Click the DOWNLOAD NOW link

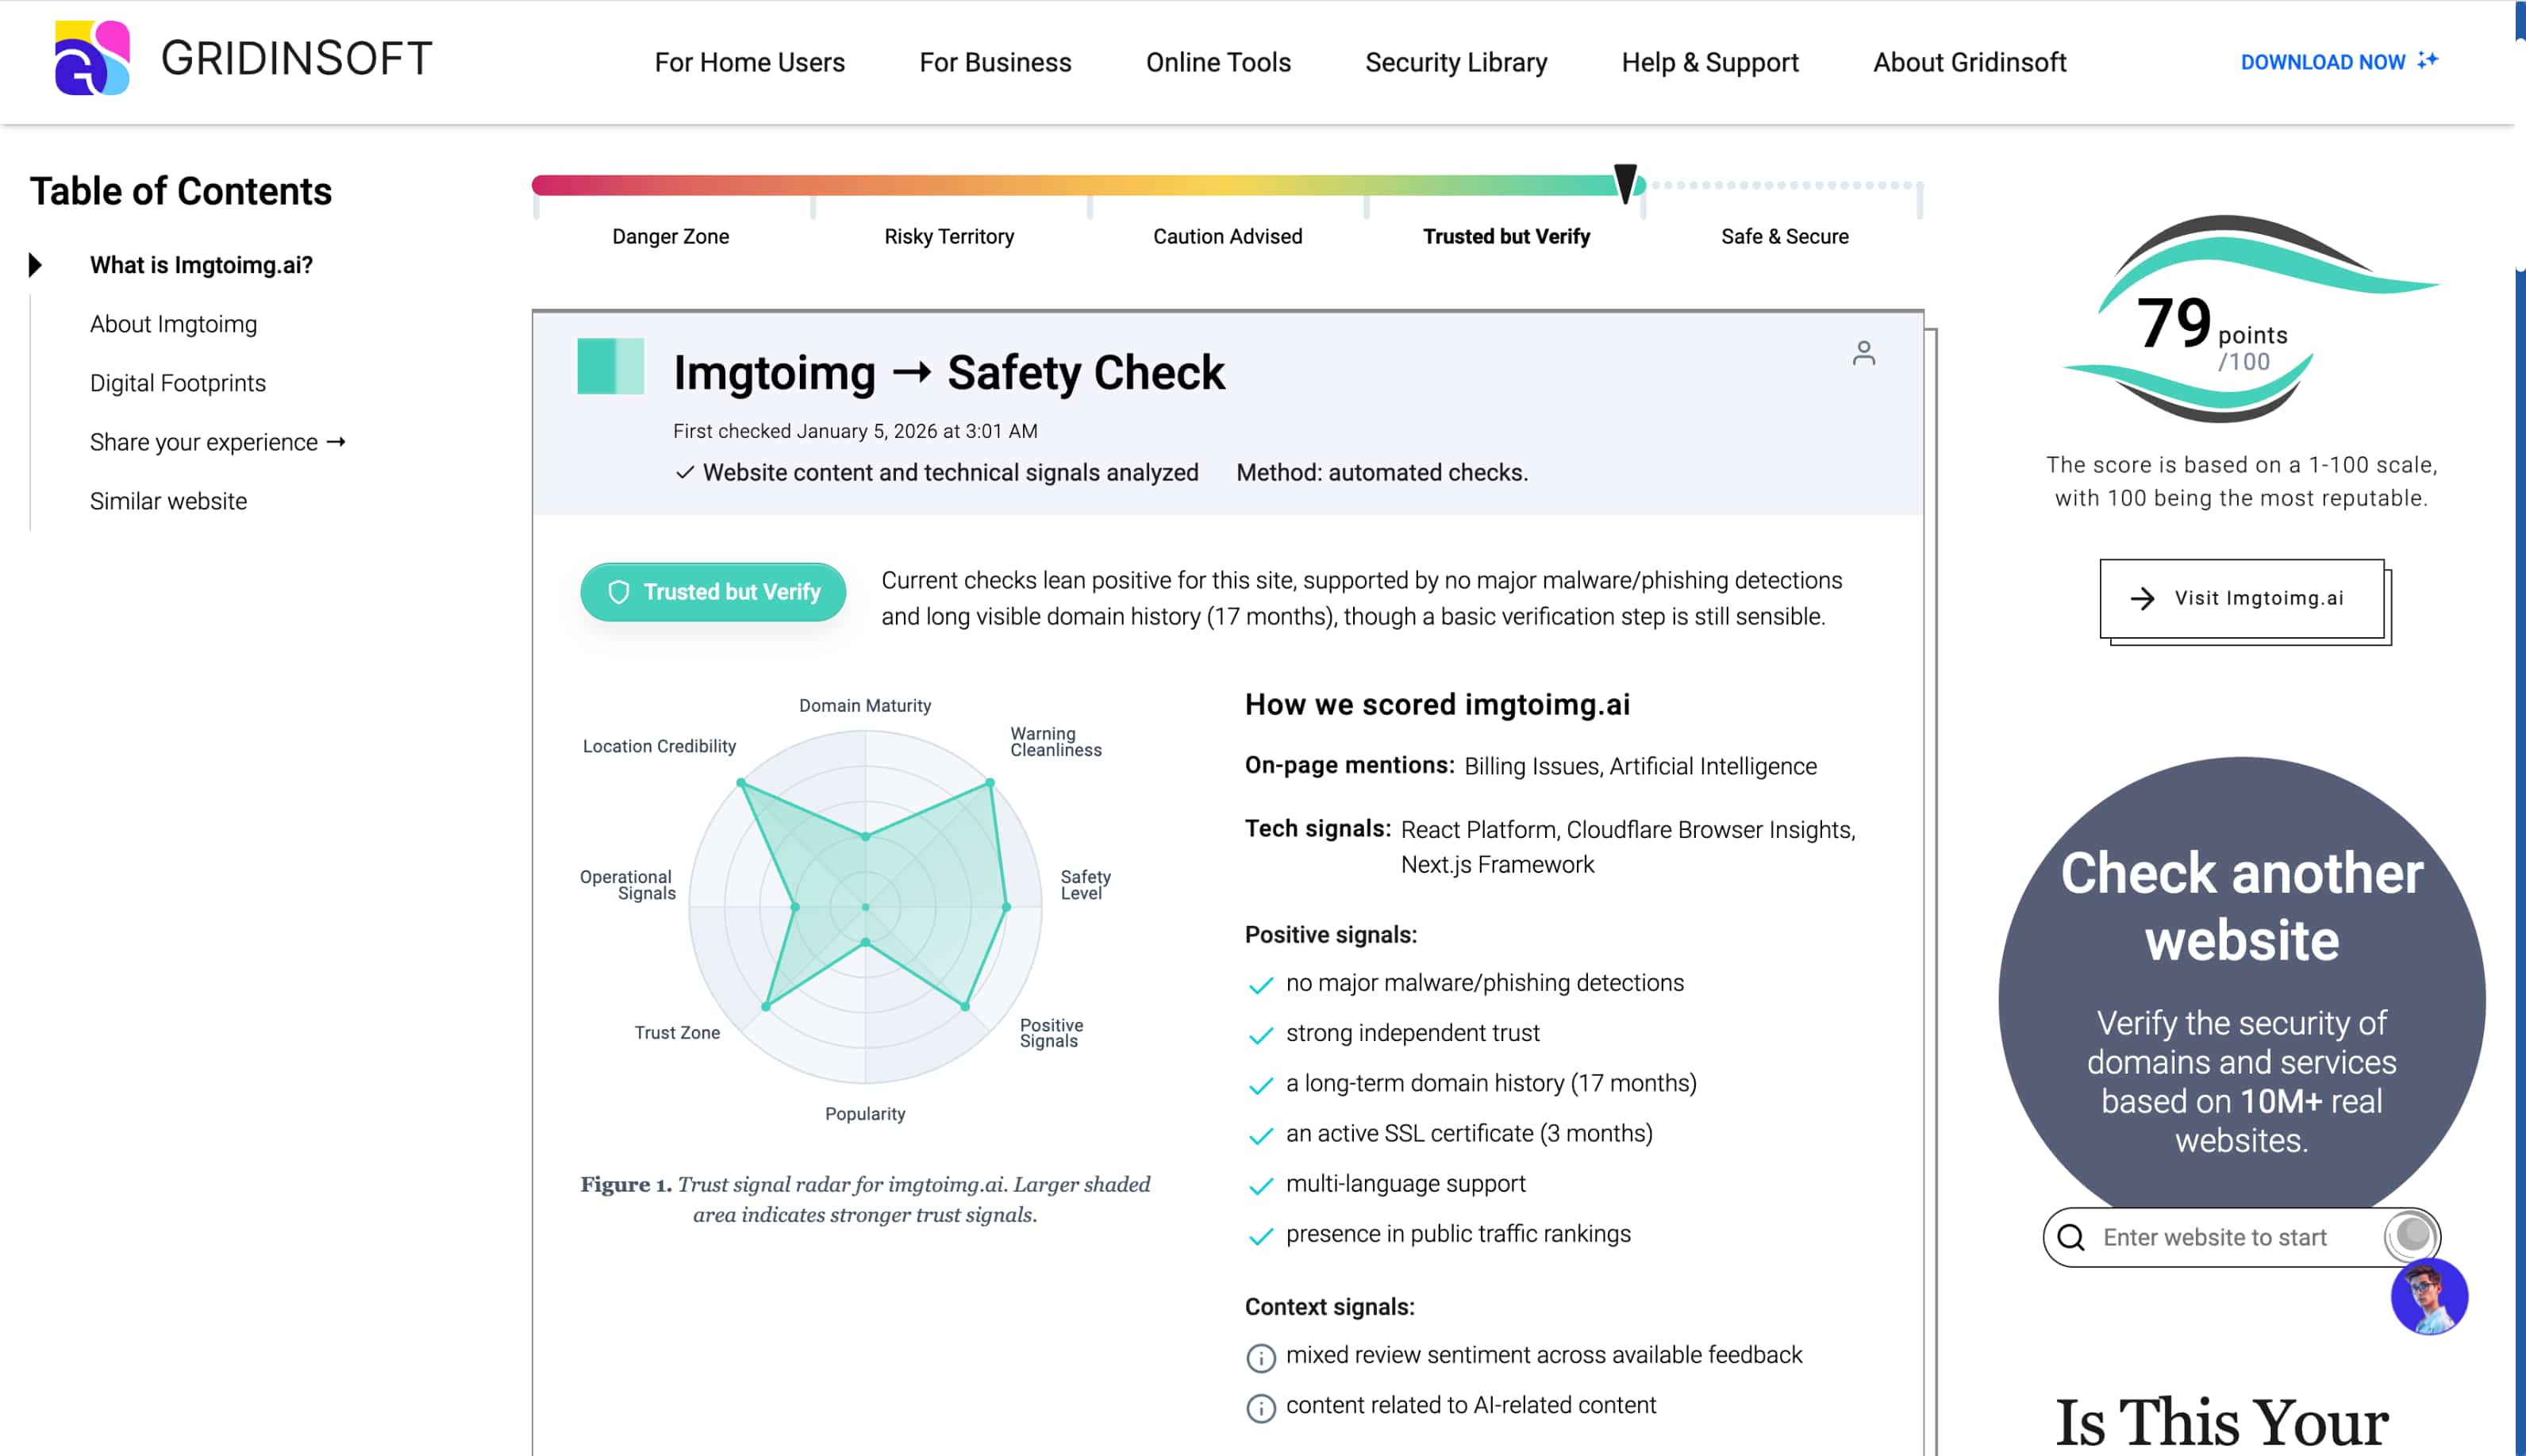(2323, 62)
